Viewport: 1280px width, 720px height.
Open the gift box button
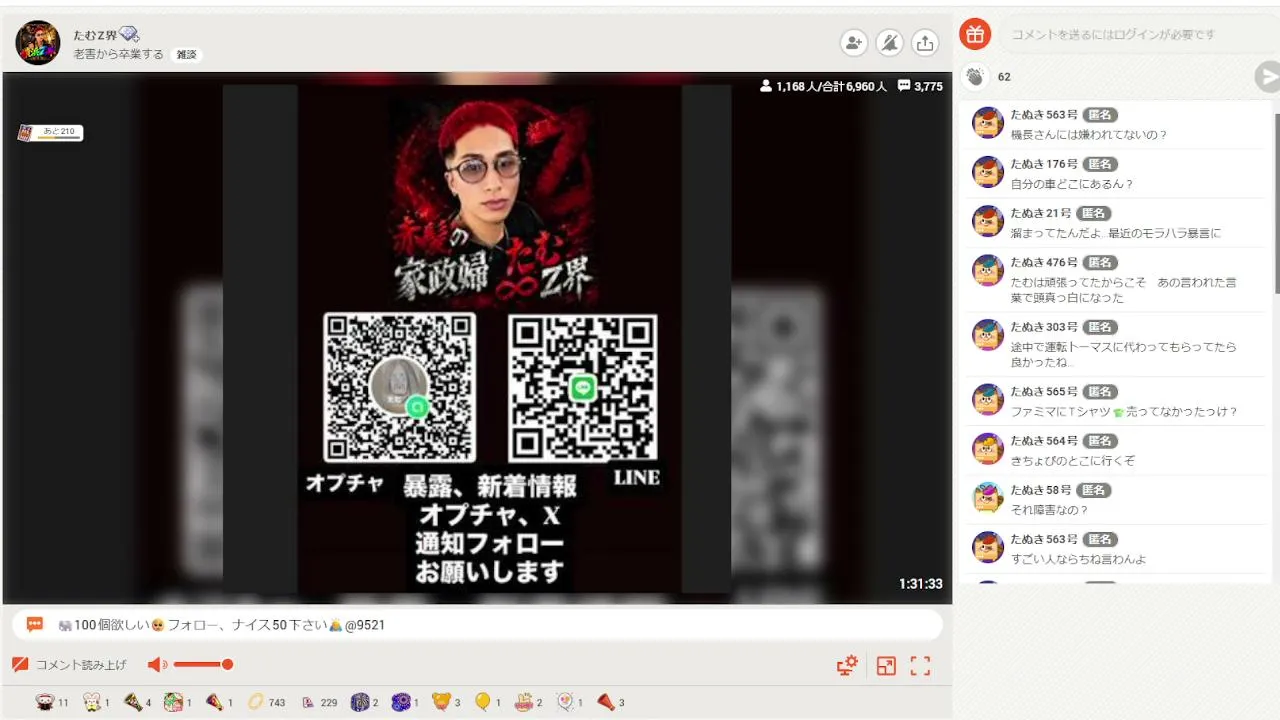pos(975,34)
